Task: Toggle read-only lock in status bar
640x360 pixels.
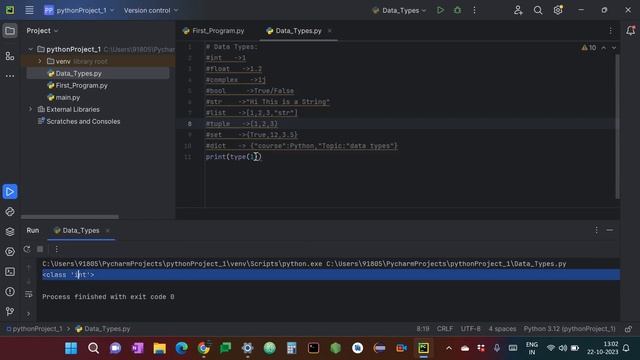Action: (629, 329)
